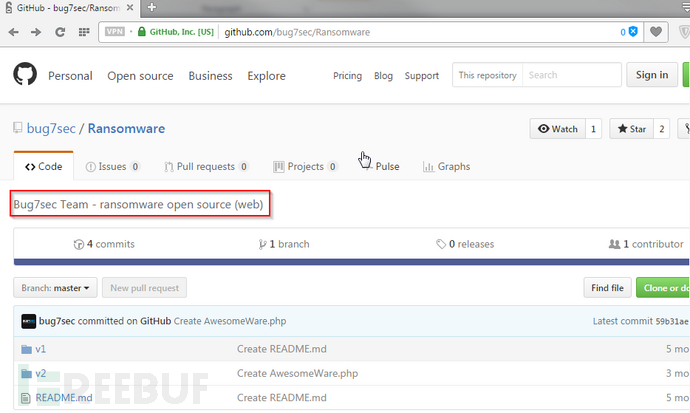Click the Bug7sec Team repository description text
Viewport: 690px width, 413px height.
tap(138, 205)
